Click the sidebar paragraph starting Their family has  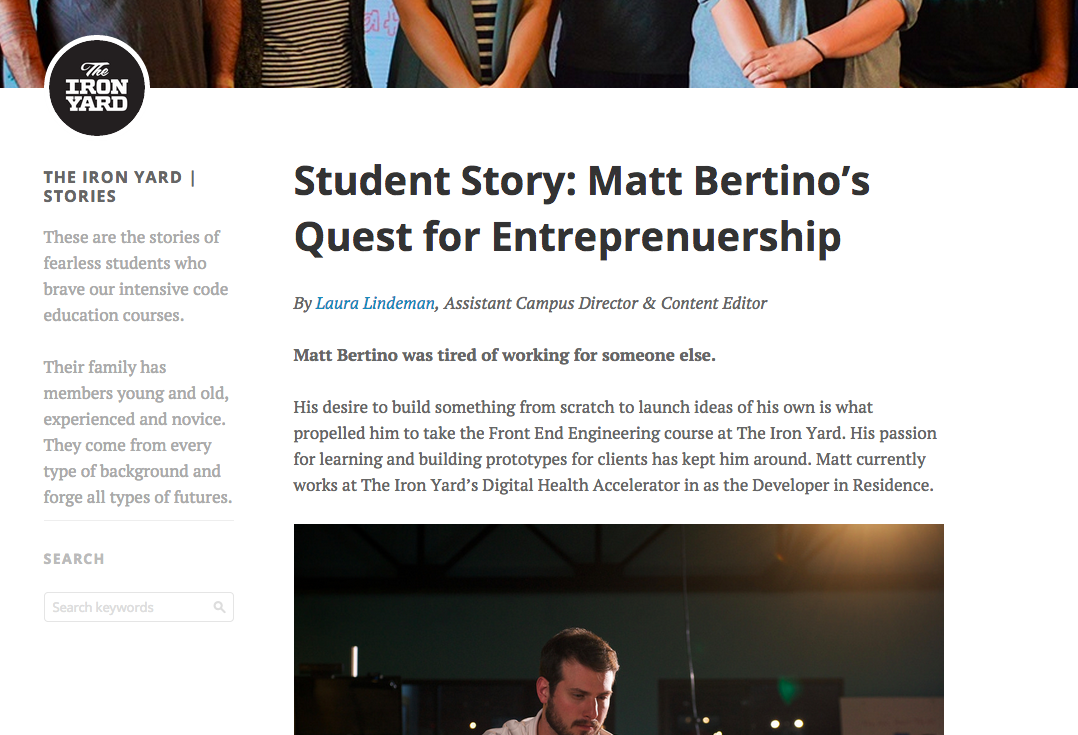coord(138,432)
